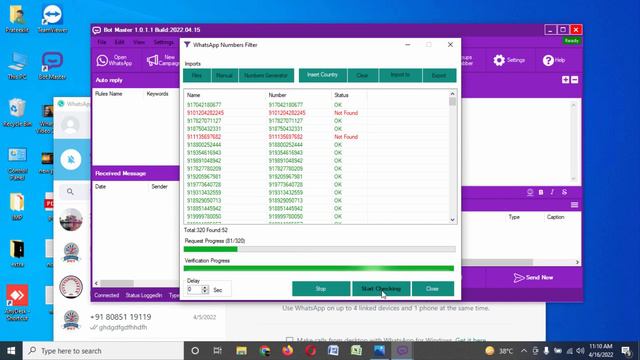640x360 pixels.
Task: Start a New Campaign in the toolbar
Action: pyautogui.click(x=163, y=60)
